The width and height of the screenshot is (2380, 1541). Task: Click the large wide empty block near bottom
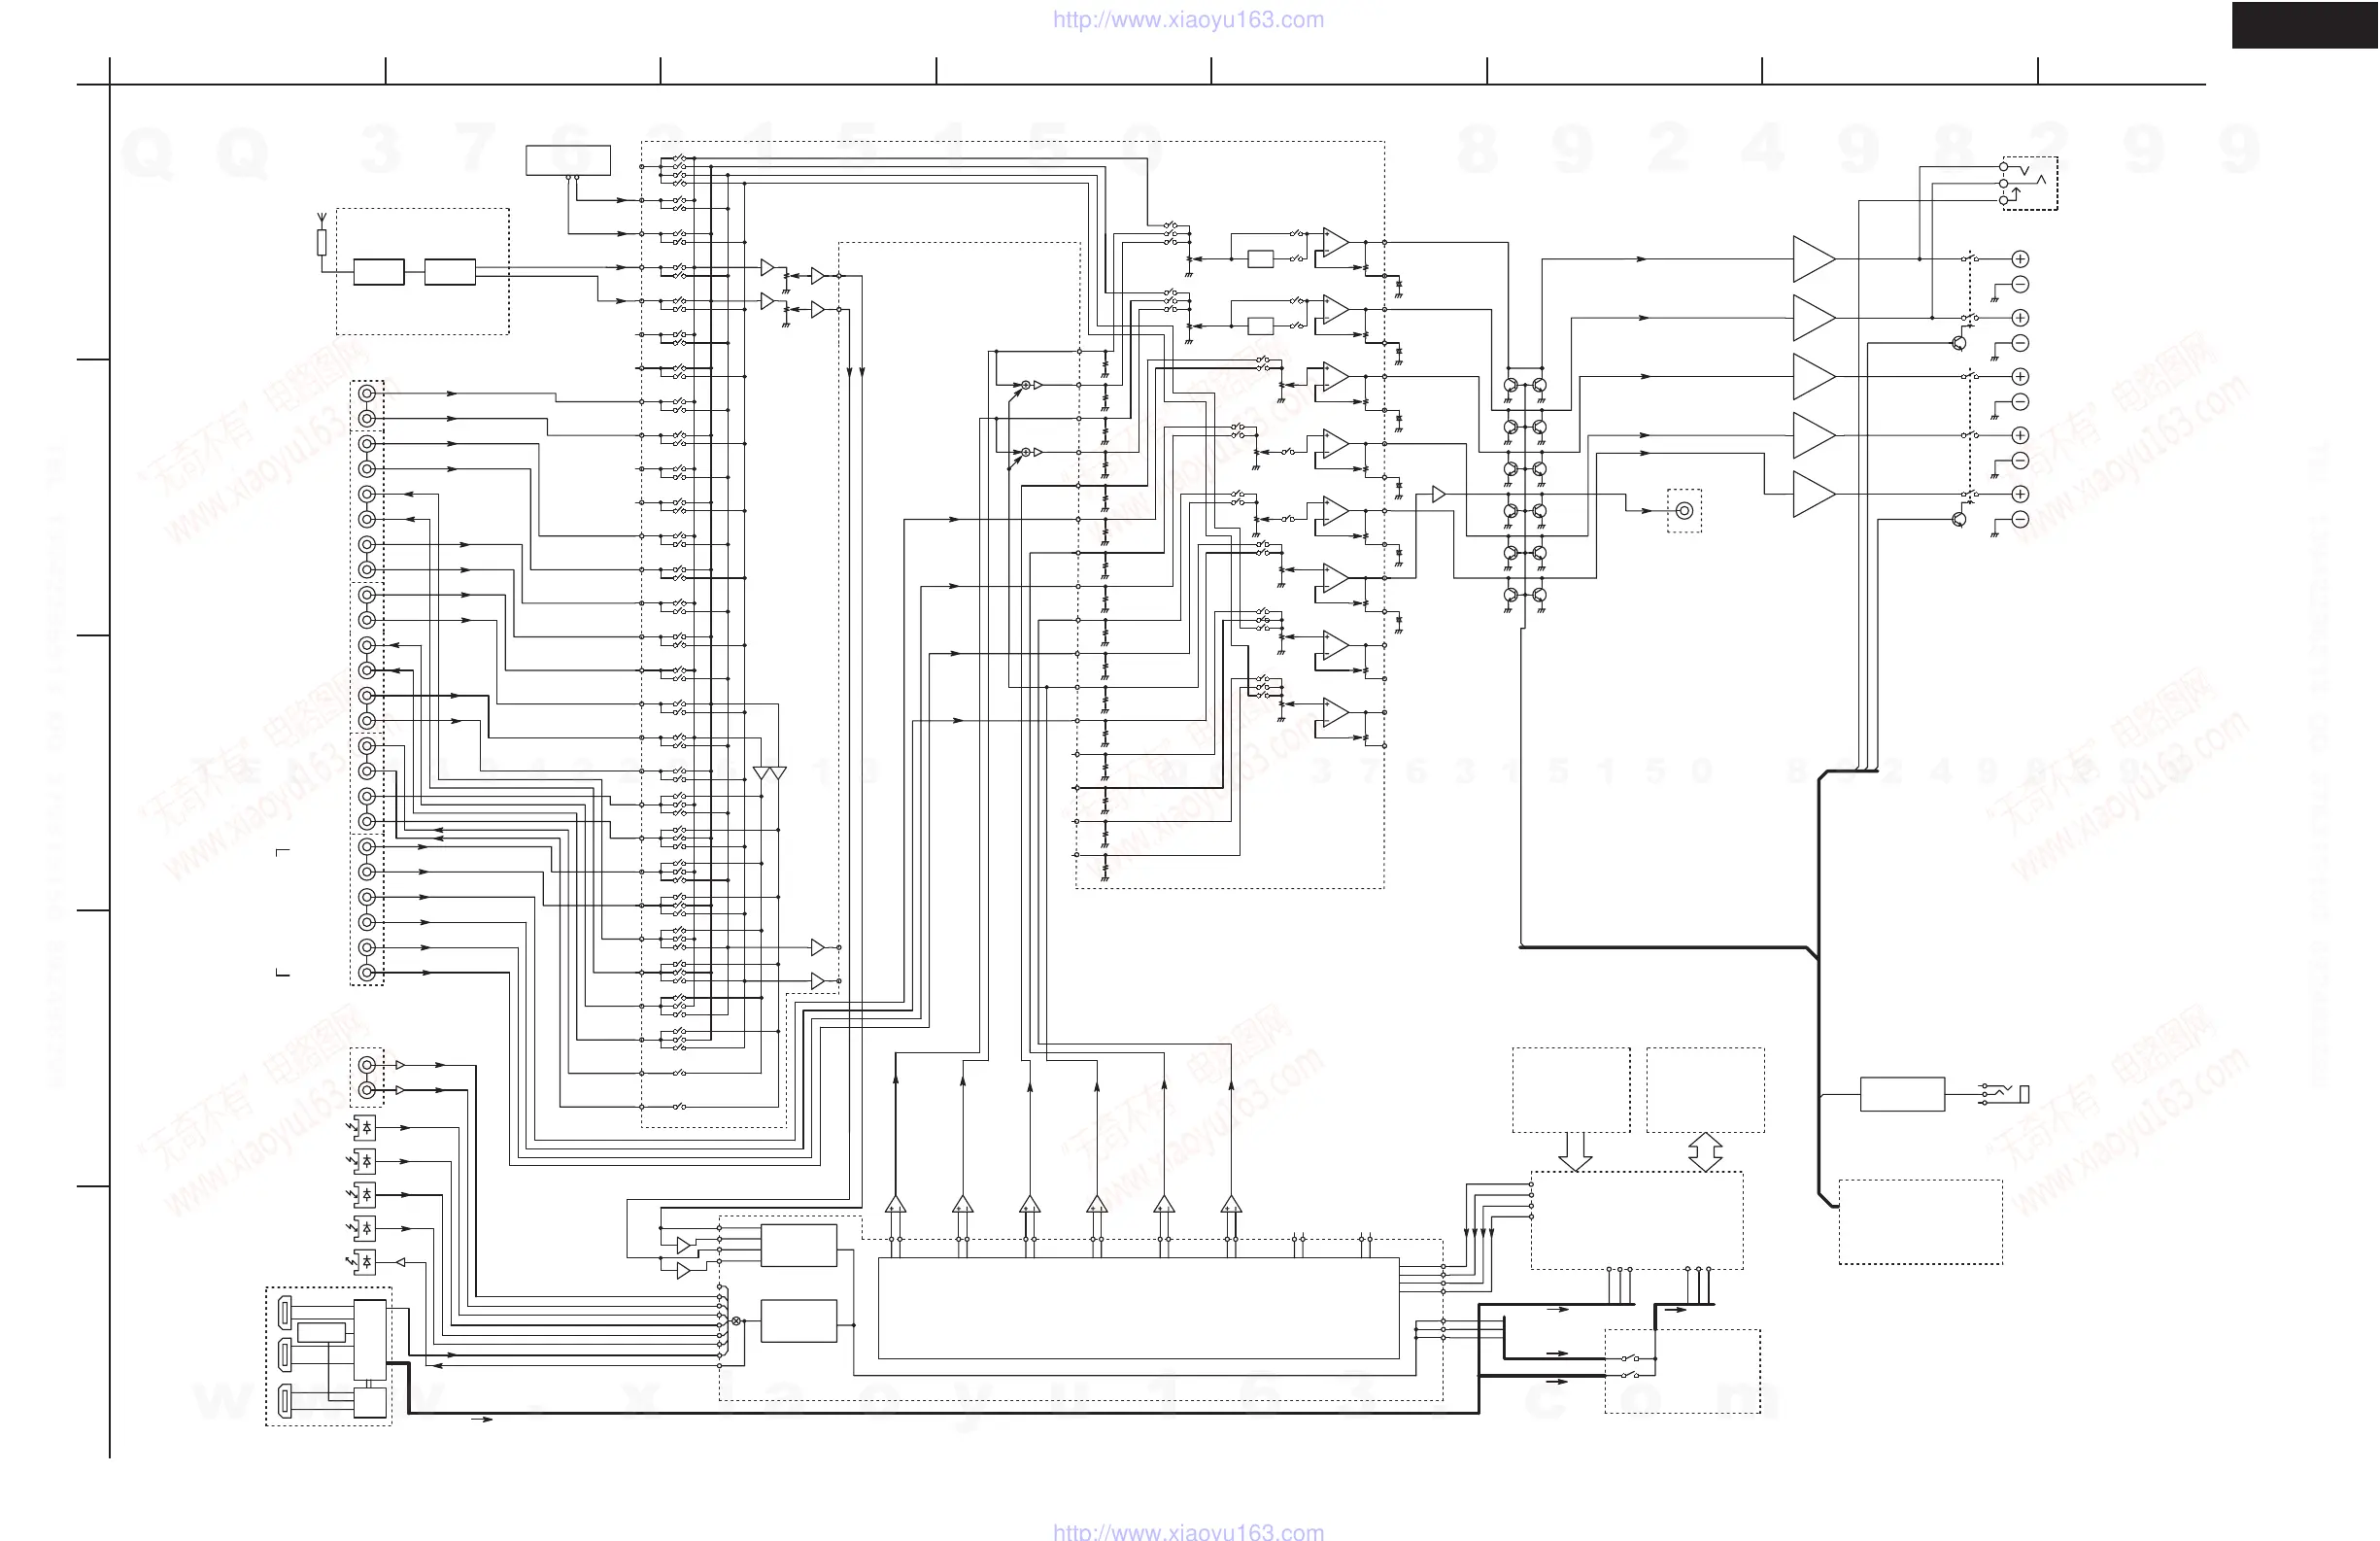pyautogui.click(x=1138, y=1308)
